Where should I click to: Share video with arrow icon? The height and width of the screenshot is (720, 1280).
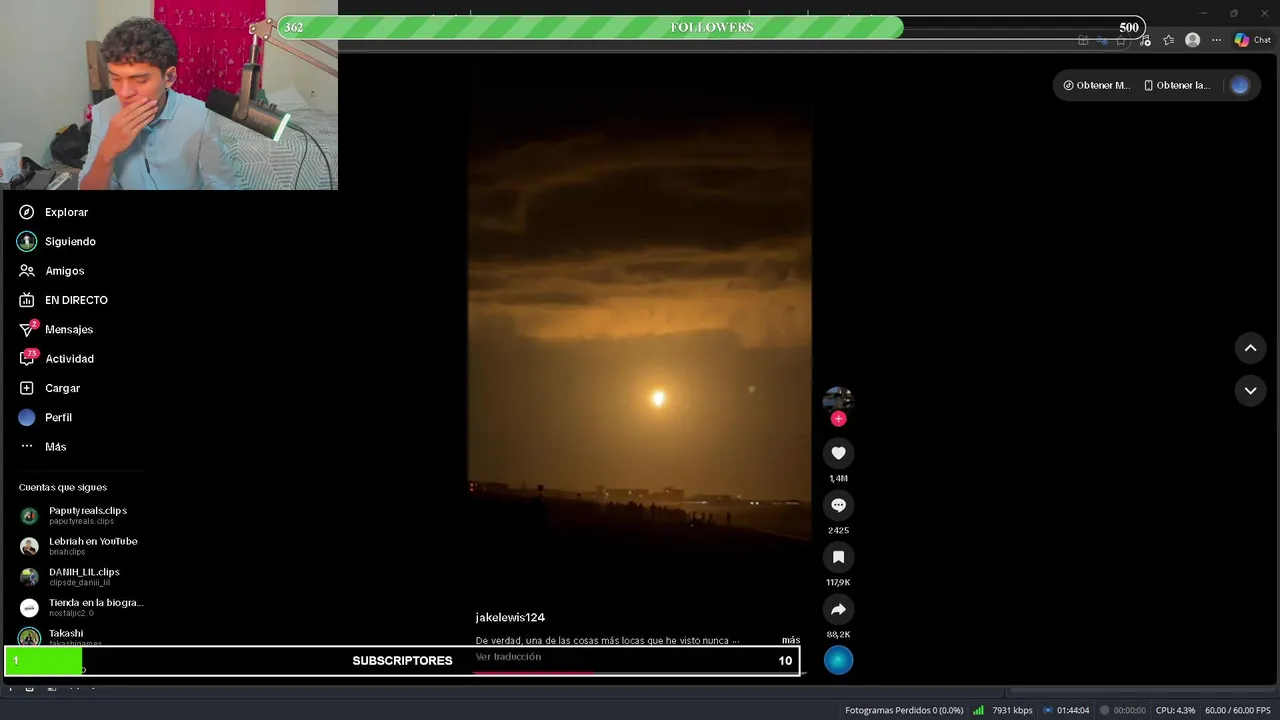click(x=838, y=609)
